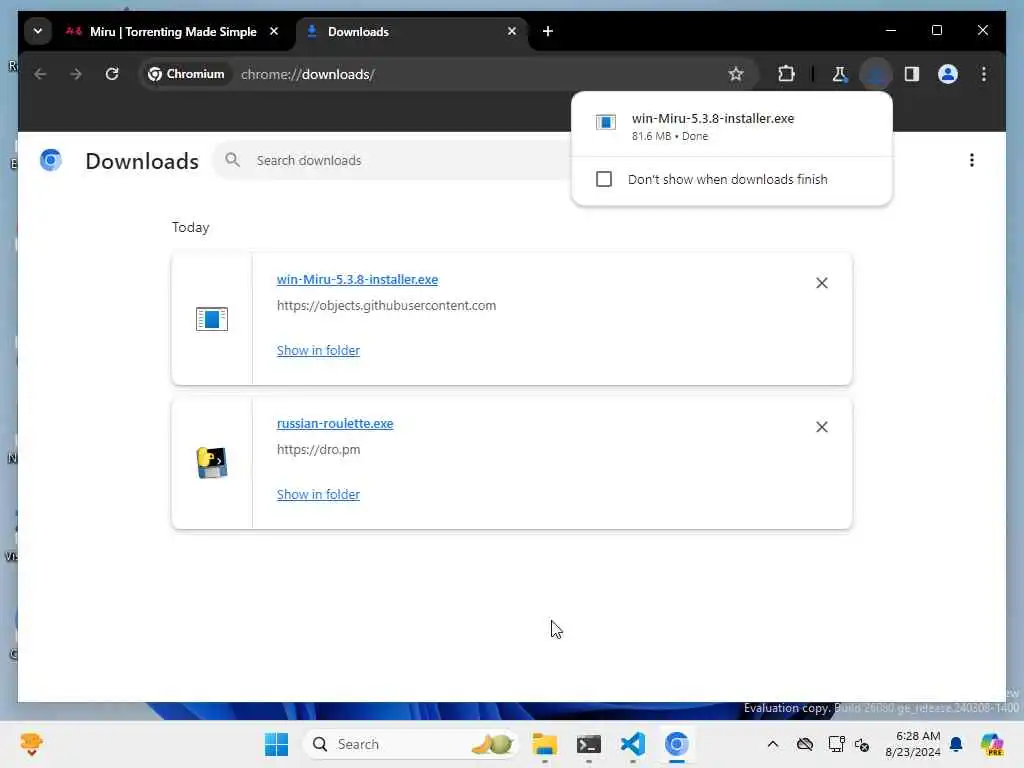Click the cloud sync tray icon
This screenshot has width=1024, height=768.
tap(805, 744)
